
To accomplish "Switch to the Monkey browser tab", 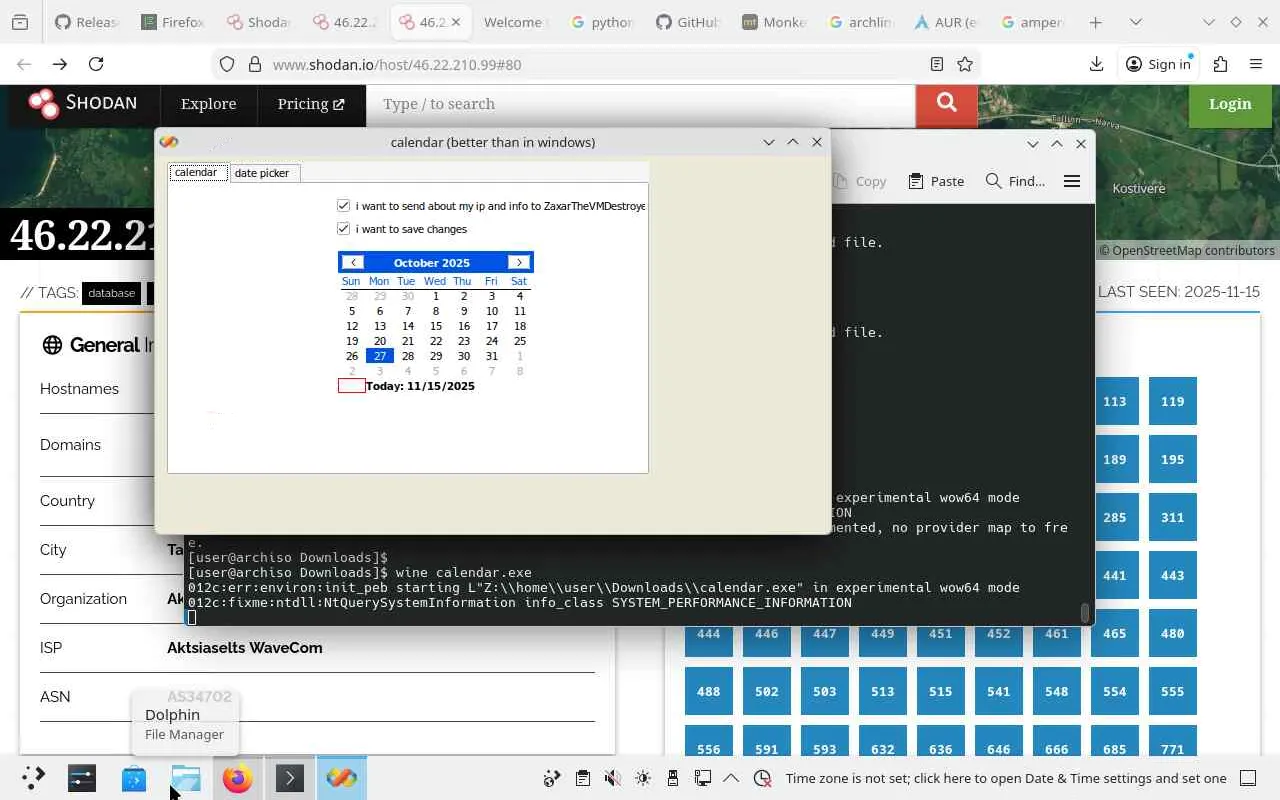I will tap(774, 22).
